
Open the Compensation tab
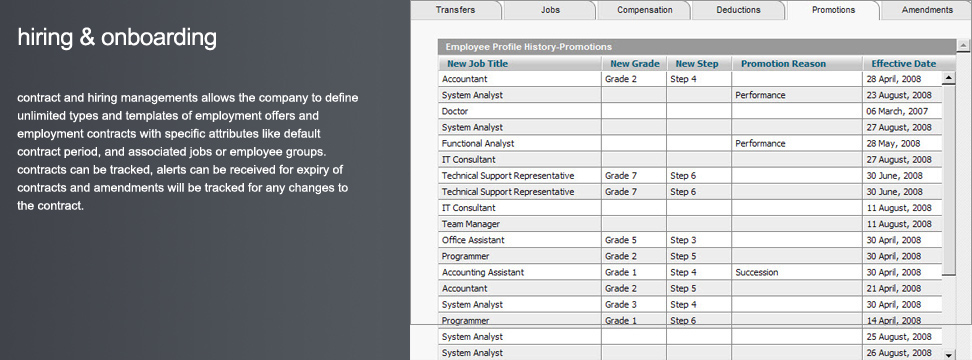pyautogui.click(x=645, y=10)
